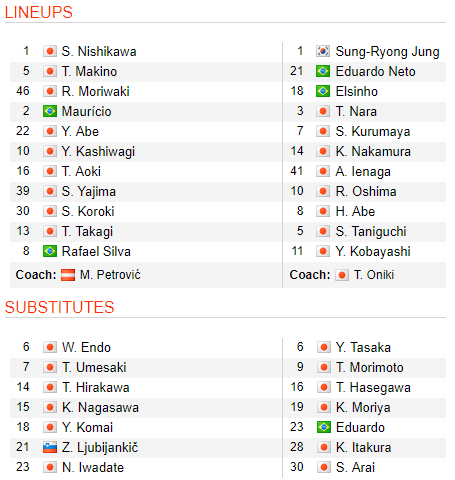Screen dimensions: 455x480
Task: Click the South Korea flag beside Sung-Ryong Jung
Action: pyautogui.click(x=323, y=51)
